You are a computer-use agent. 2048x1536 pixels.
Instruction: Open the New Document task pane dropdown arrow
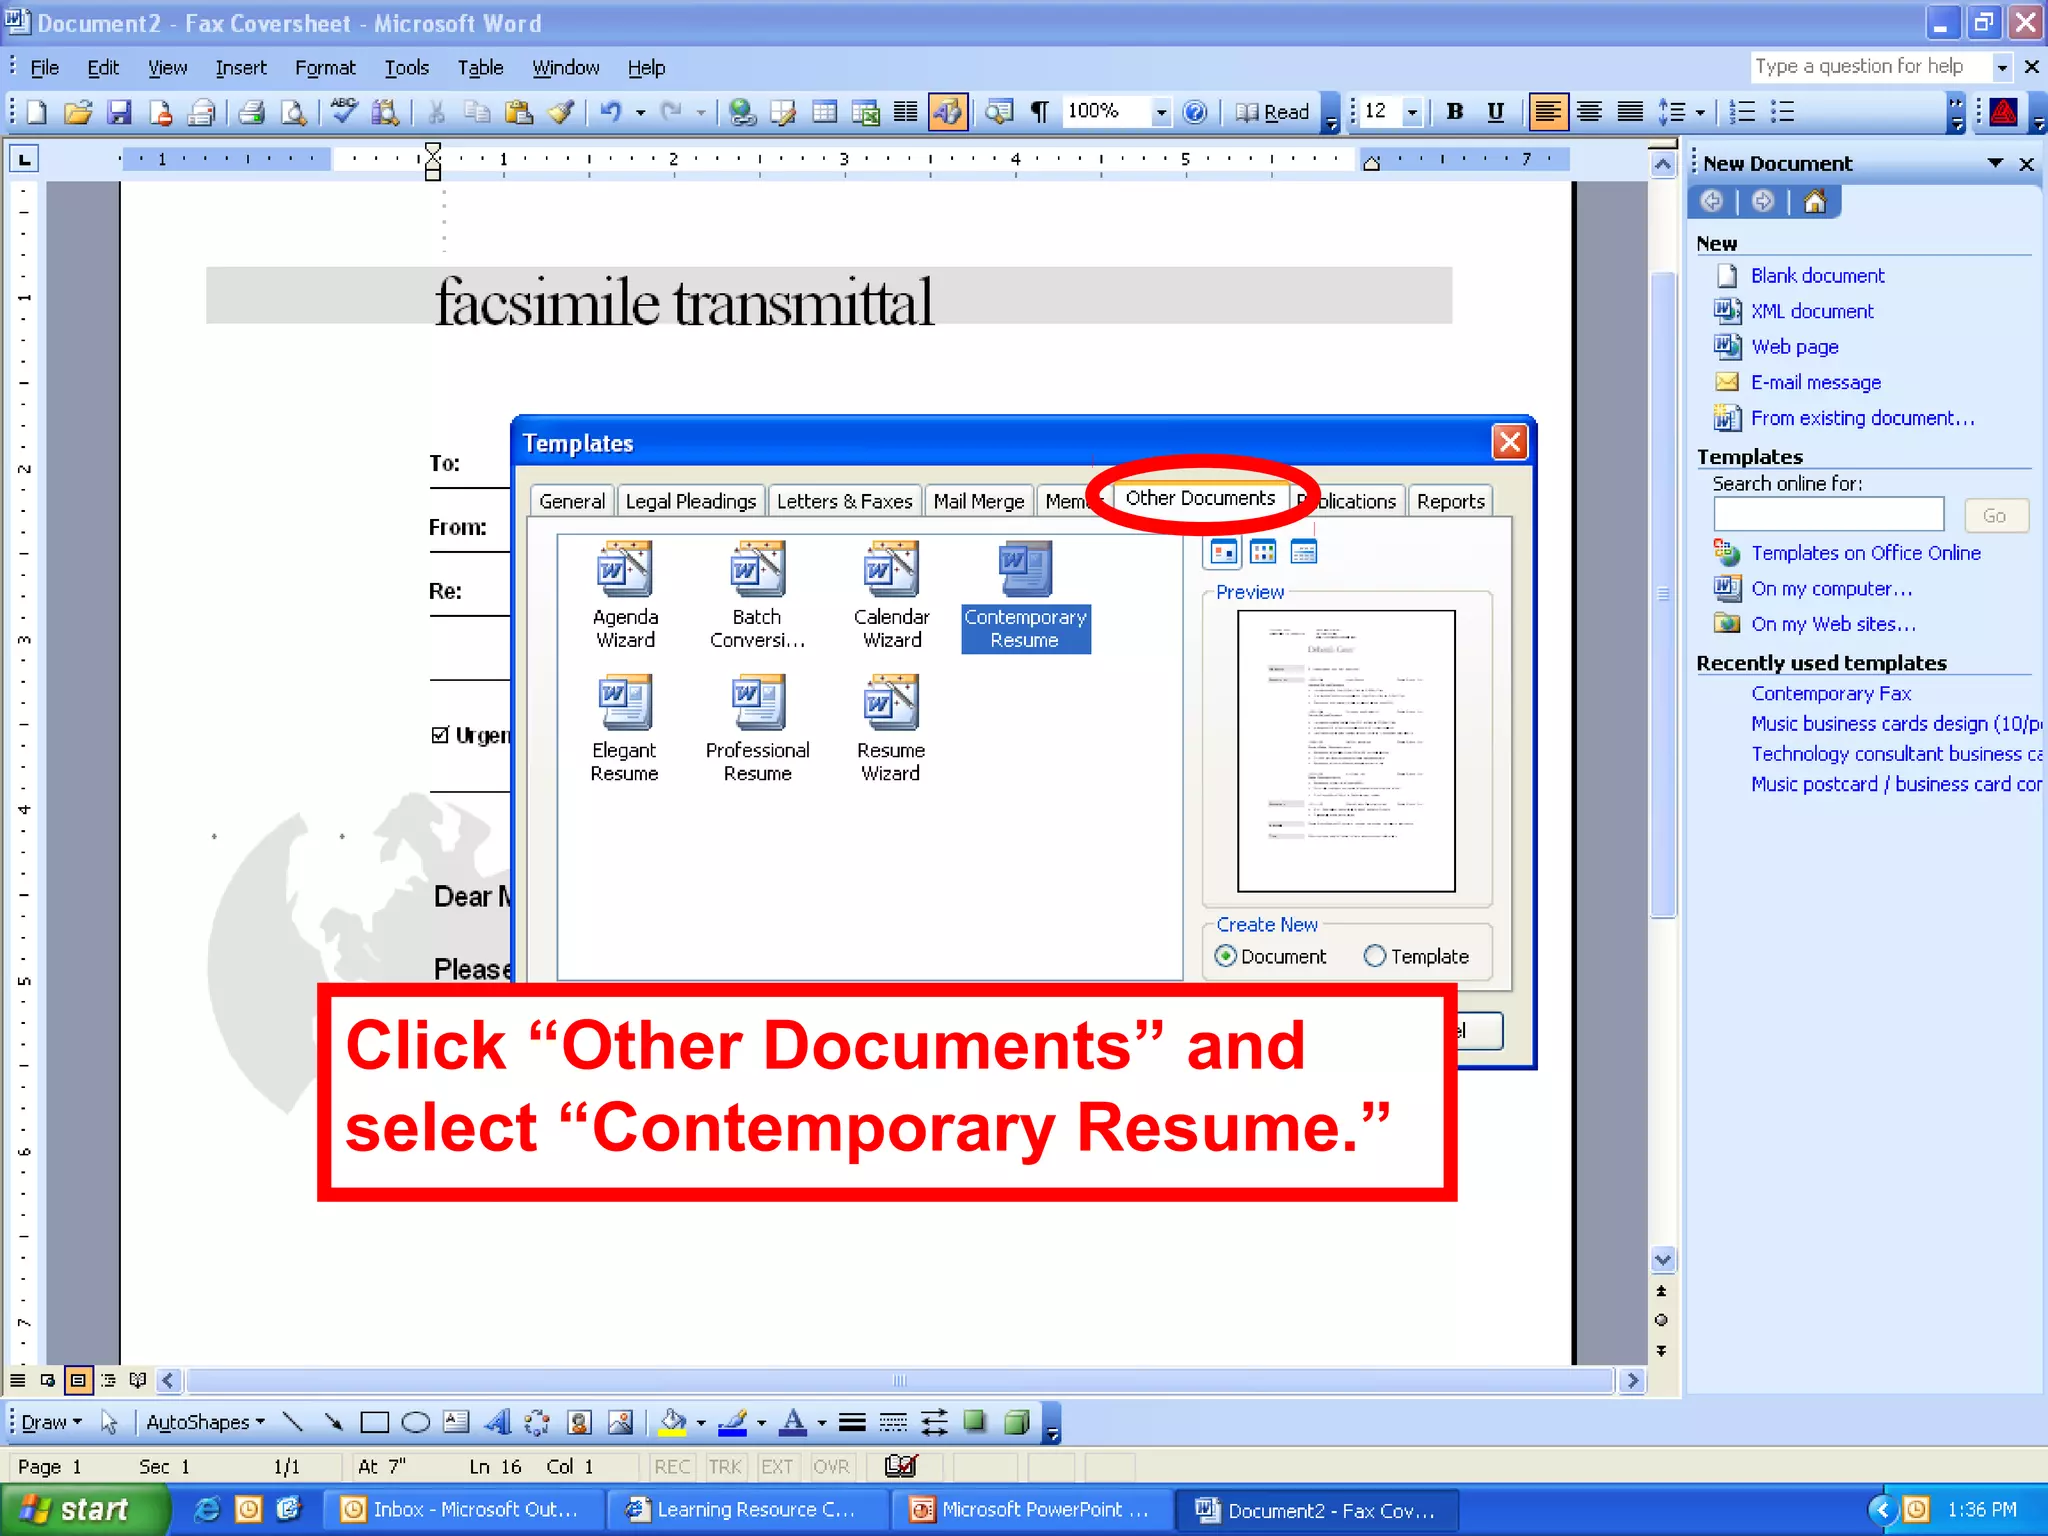click(x=1996, y=163)
